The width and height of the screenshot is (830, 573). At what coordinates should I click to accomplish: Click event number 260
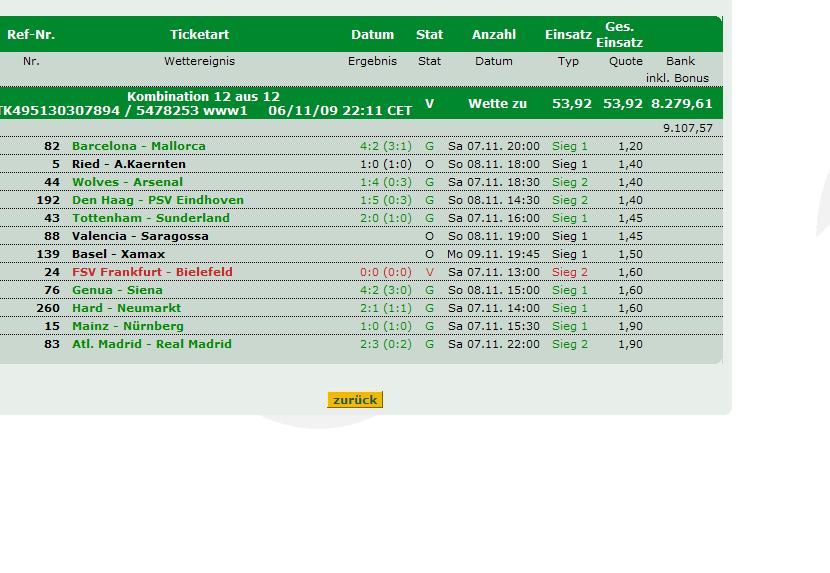[x=48, y=308]
